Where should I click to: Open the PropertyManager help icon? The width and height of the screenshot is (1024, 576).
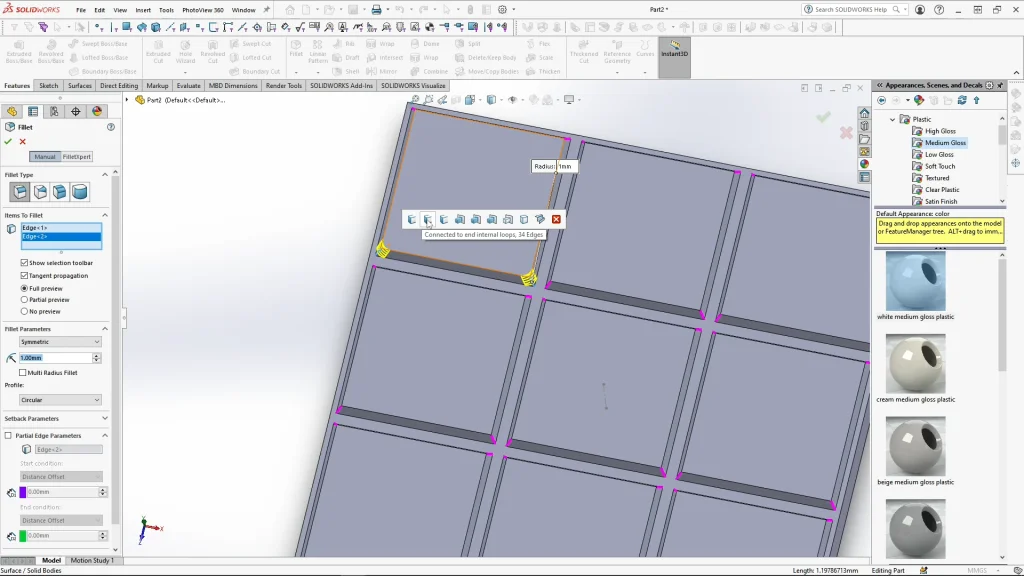[111, 127]
